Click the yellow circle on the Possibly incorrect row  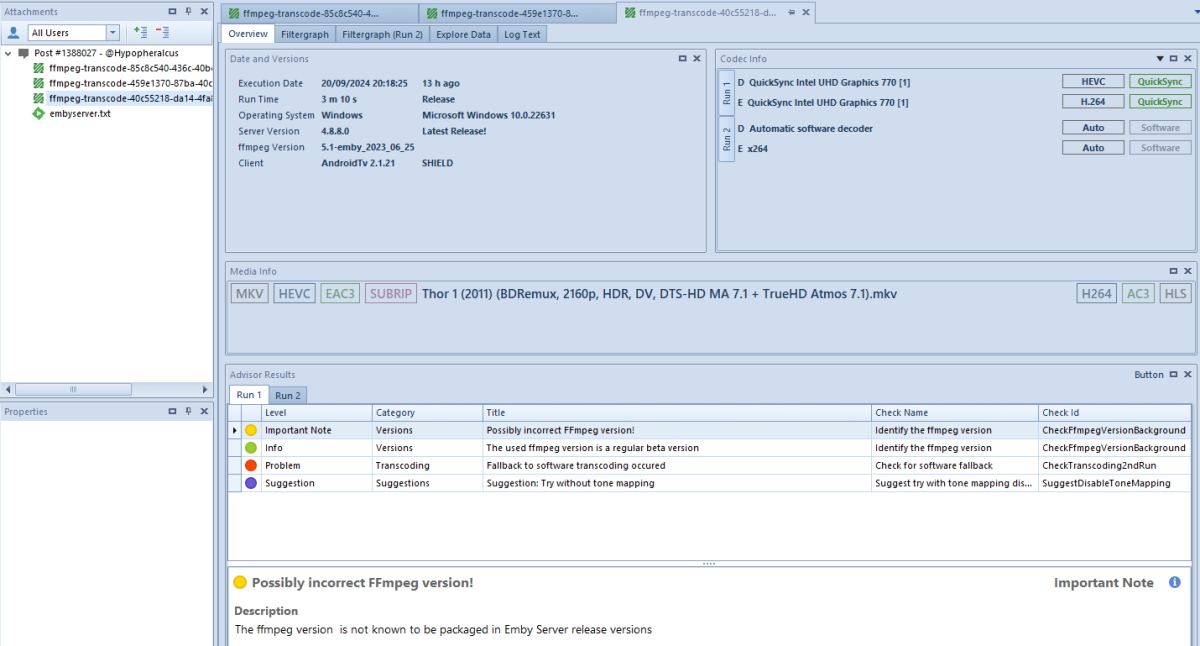251,430
